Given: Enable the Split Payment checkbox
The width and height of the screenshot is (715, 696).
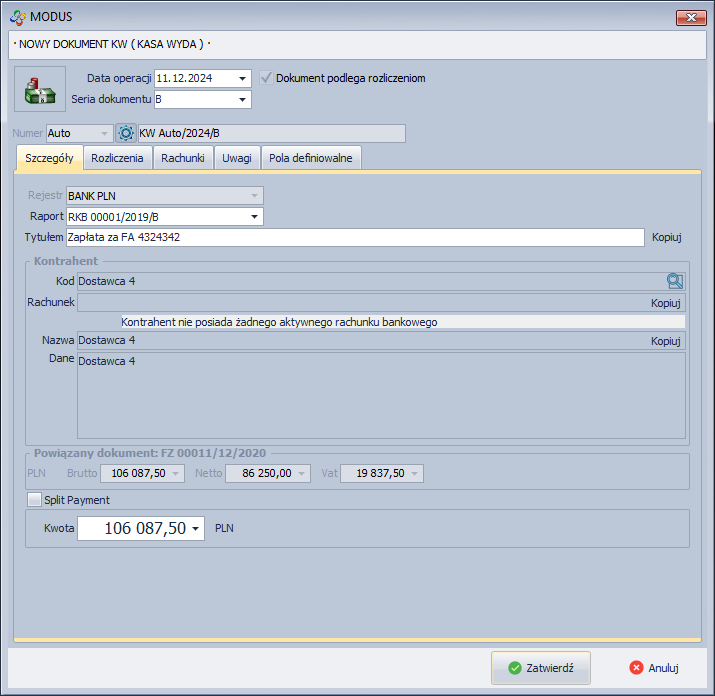Looking at the screenshot, I should click(x=35, y=500).
